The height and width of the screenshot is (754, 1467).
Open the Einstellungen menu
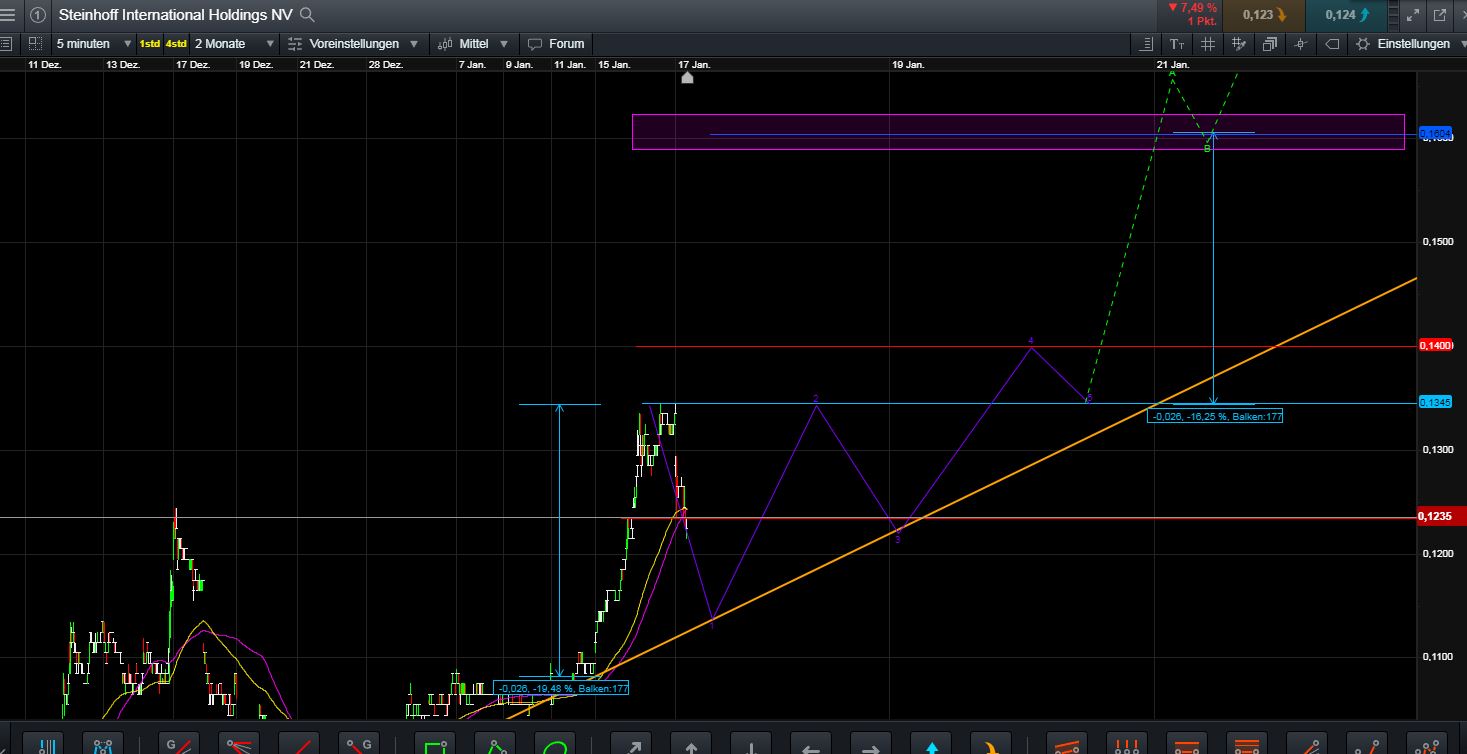[1415, 43]
